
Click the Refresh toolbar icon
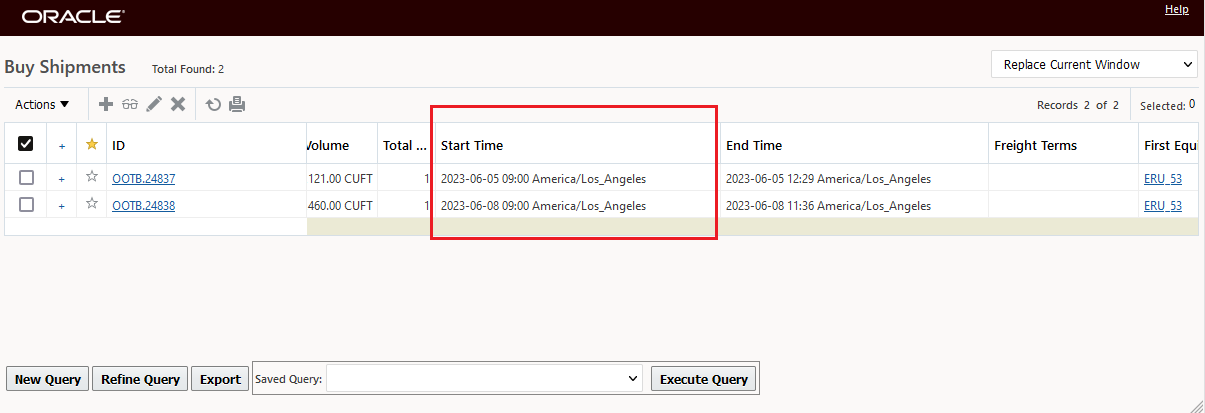(x=213, y=104)
